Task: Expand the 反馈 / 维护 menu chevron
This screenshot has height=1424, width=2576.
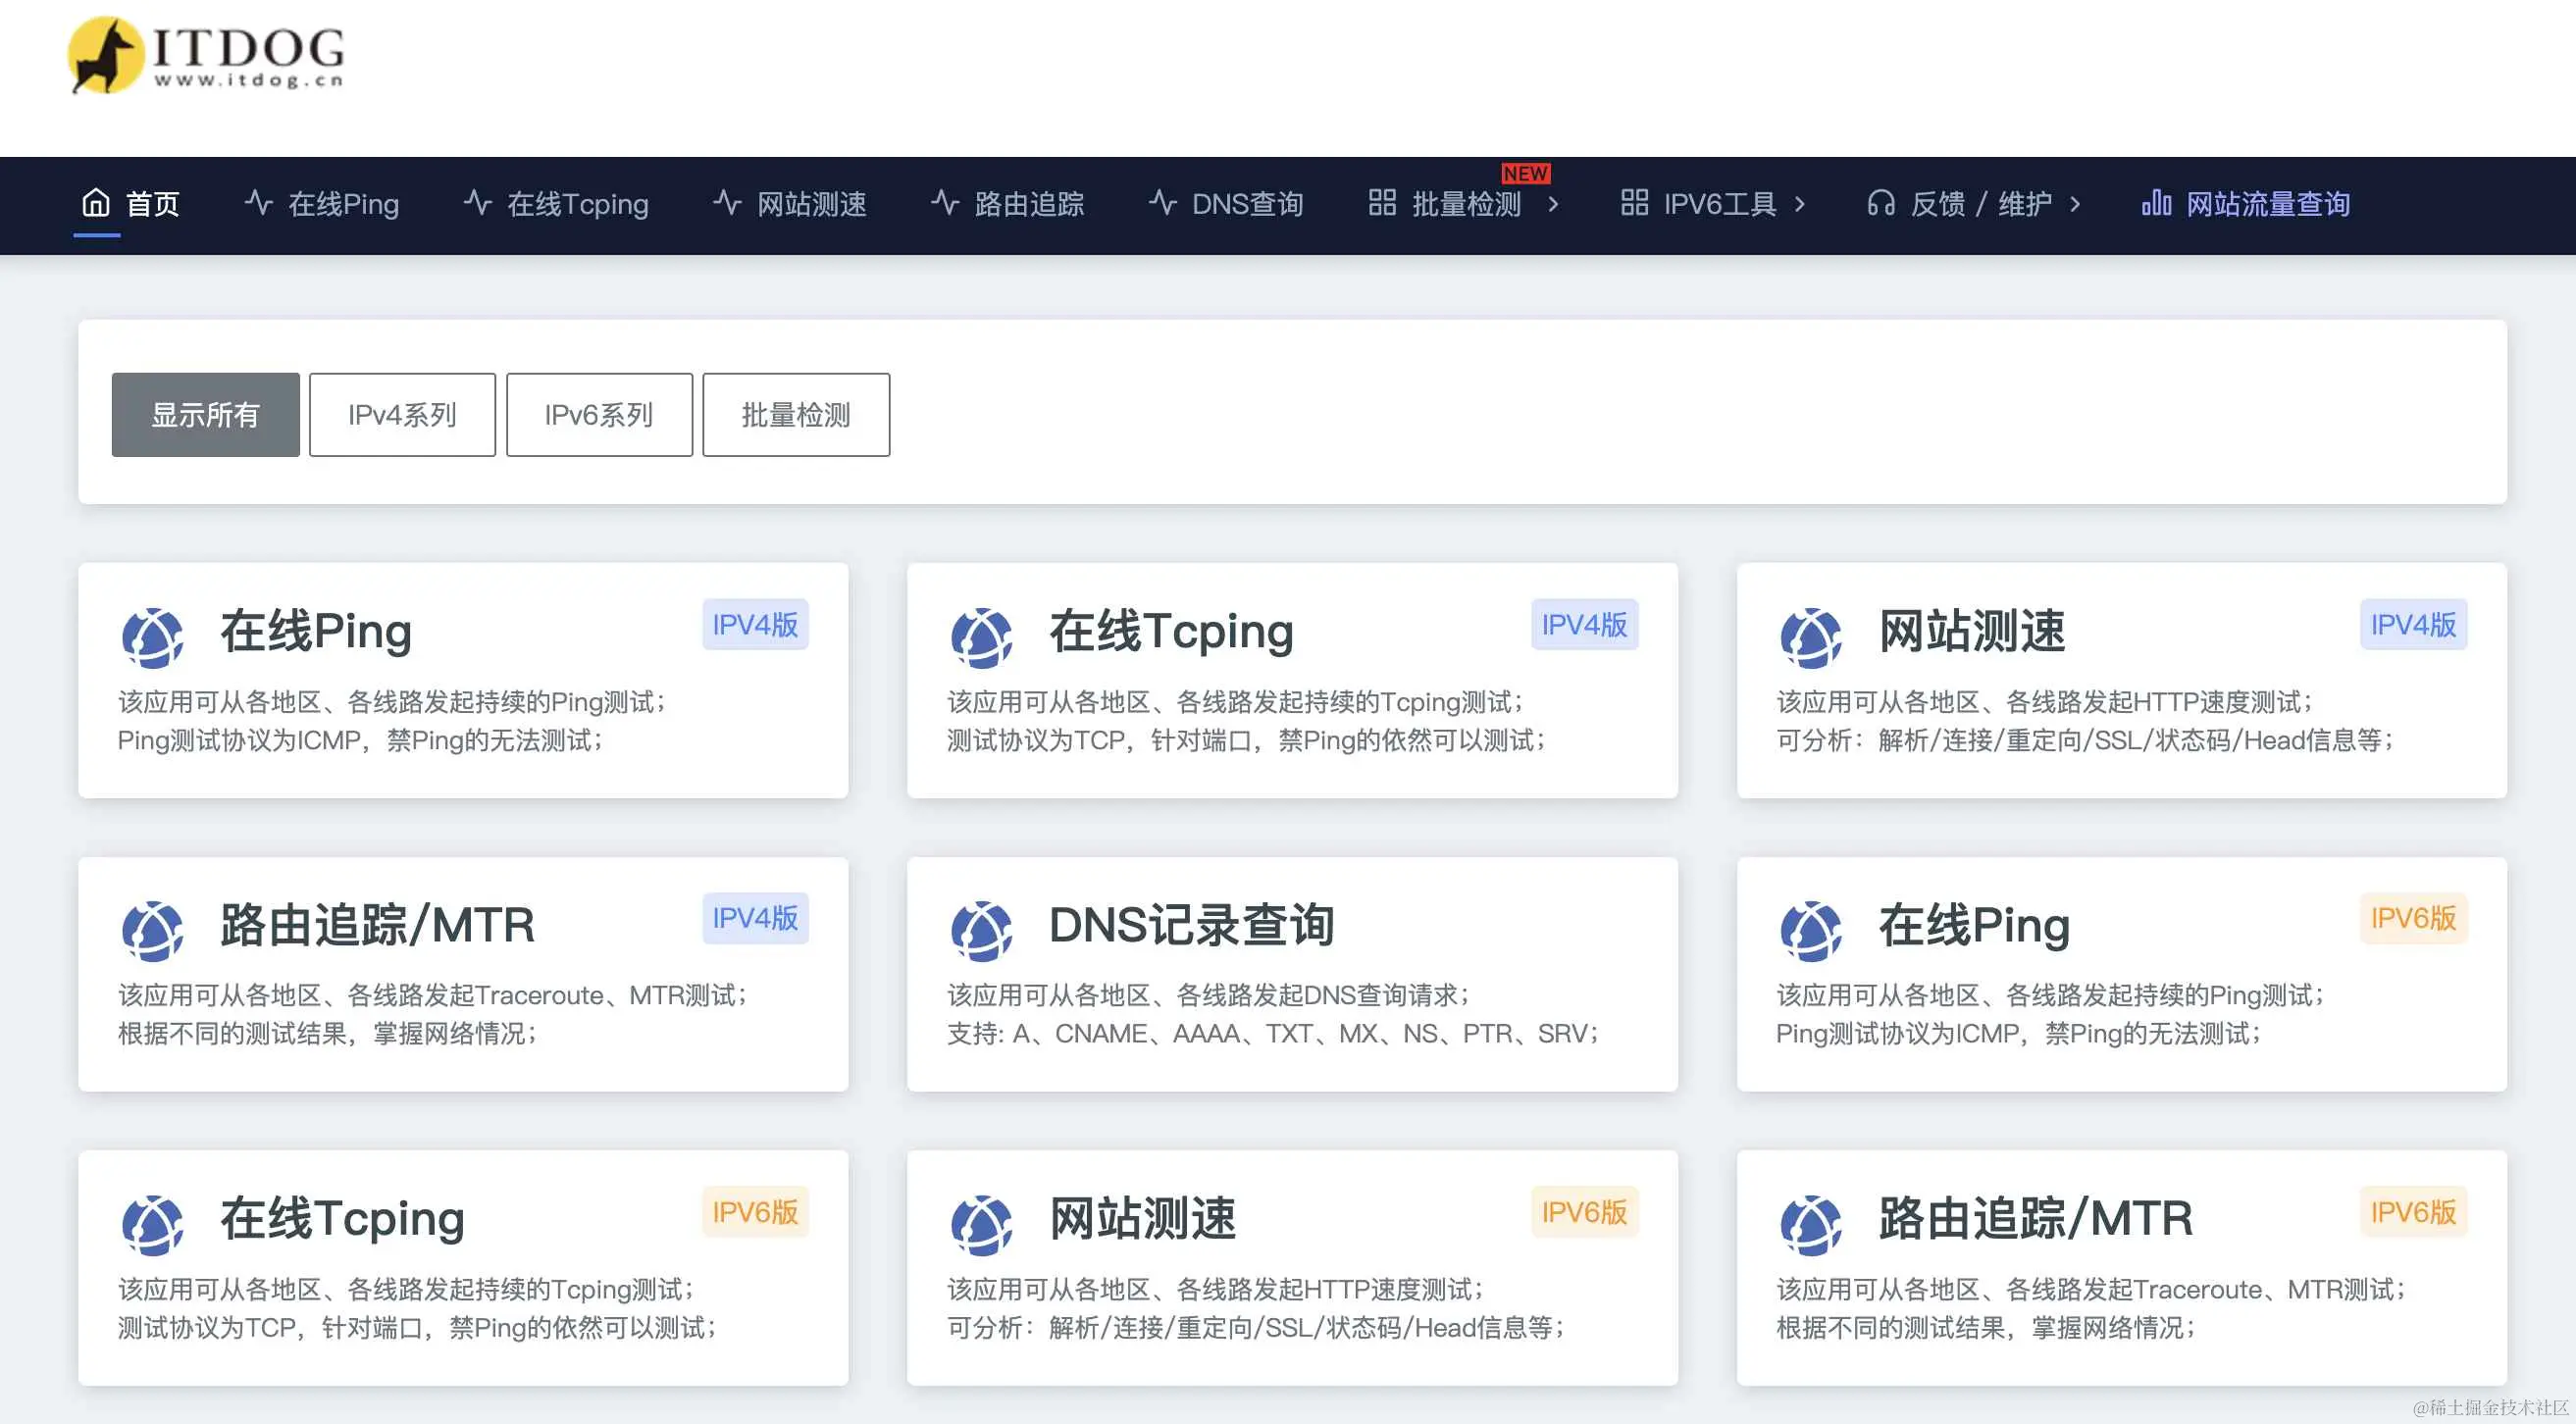Action: click(2075, 205)
